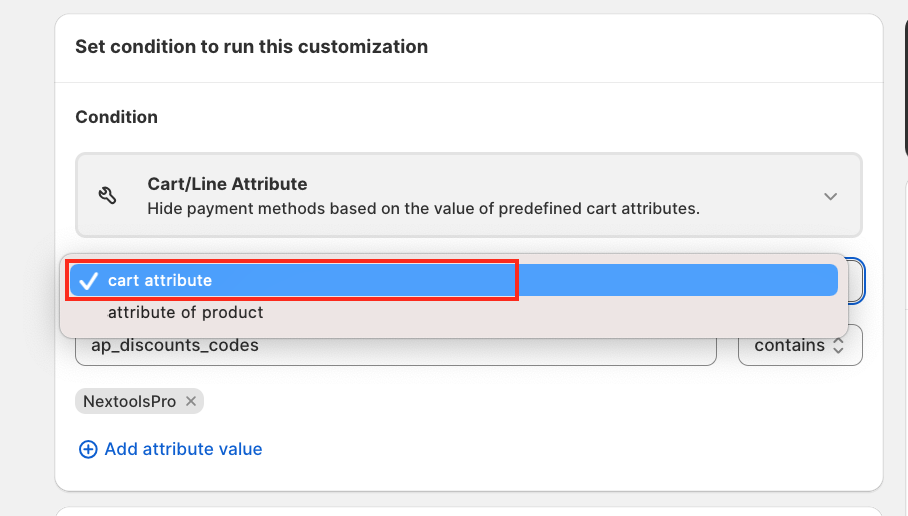This screenshot has width=908, height=516.
Task: Click the wrench icon beside Cart/Line Attribute
Action: pyautogui.click(x=107, y=195)
